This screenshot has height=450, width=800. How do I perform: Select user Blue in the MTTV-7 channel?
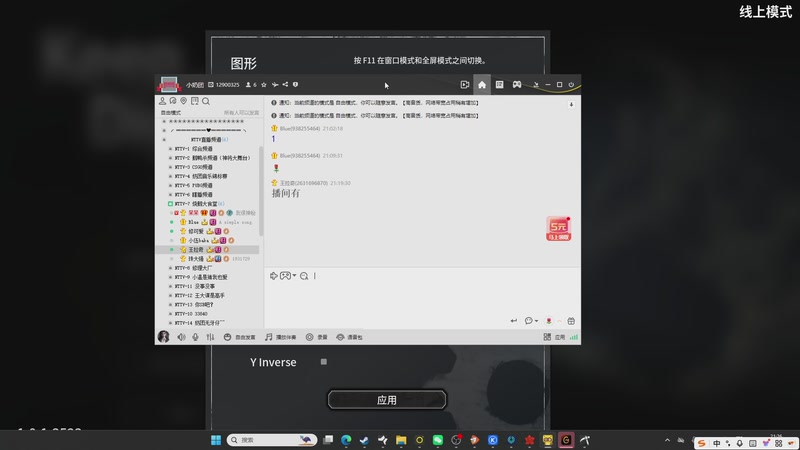pyautogui.click(x=207, y=222)
